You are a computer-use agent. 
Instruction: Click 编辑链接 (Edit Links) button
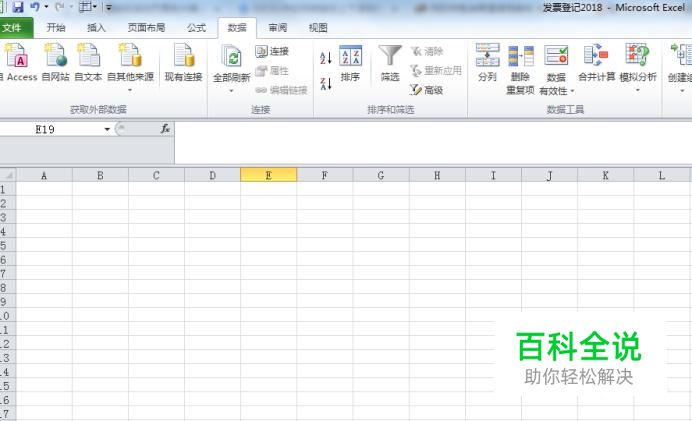coord(281,90)
